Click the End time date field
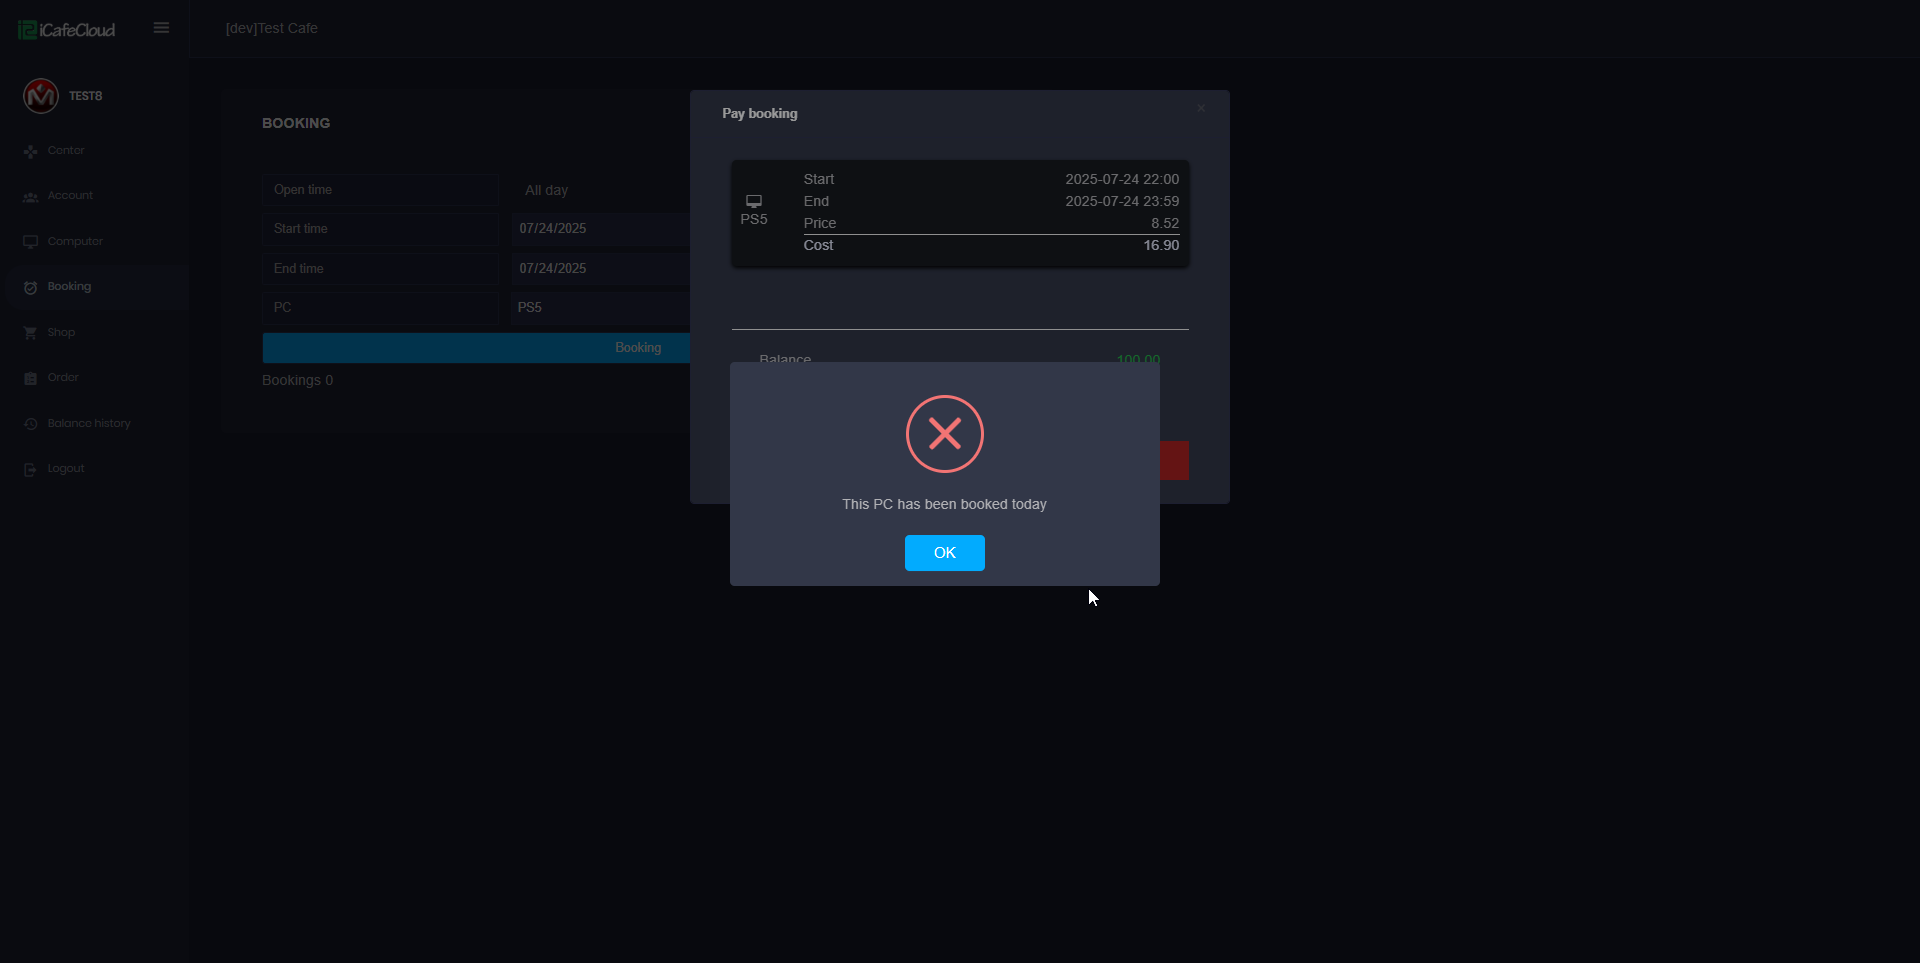 coord(600,269)
